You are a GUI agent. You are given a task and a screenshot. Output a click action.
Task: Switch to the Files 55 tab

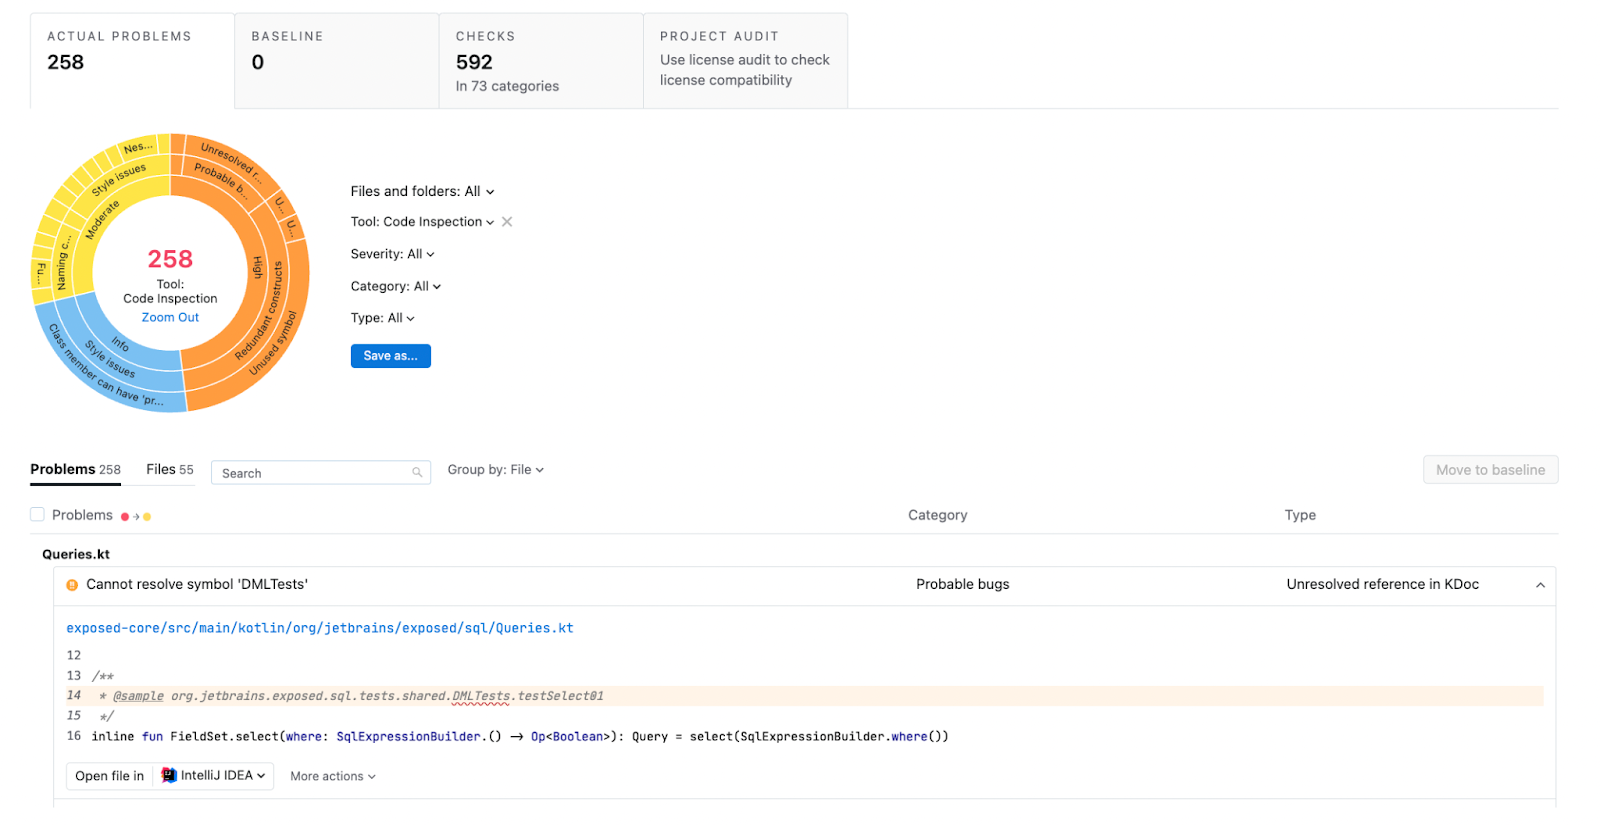pyautogui.click(x=169, y=470)
